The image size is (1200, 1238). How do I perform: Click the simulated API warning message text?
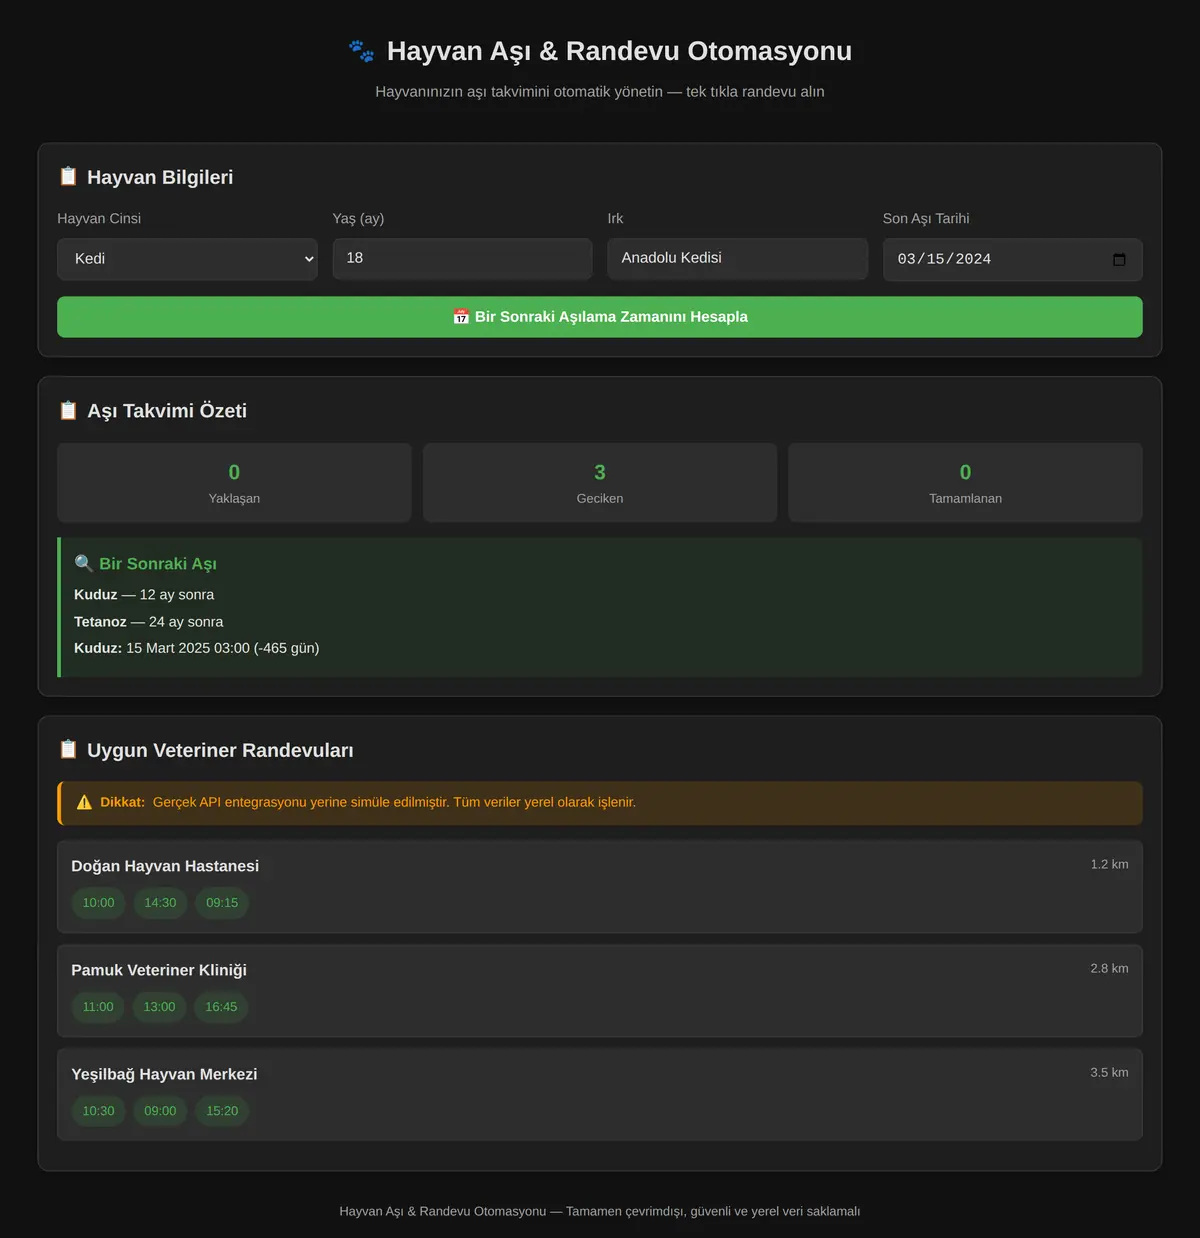pyautogui.click(x=394, y=802)
